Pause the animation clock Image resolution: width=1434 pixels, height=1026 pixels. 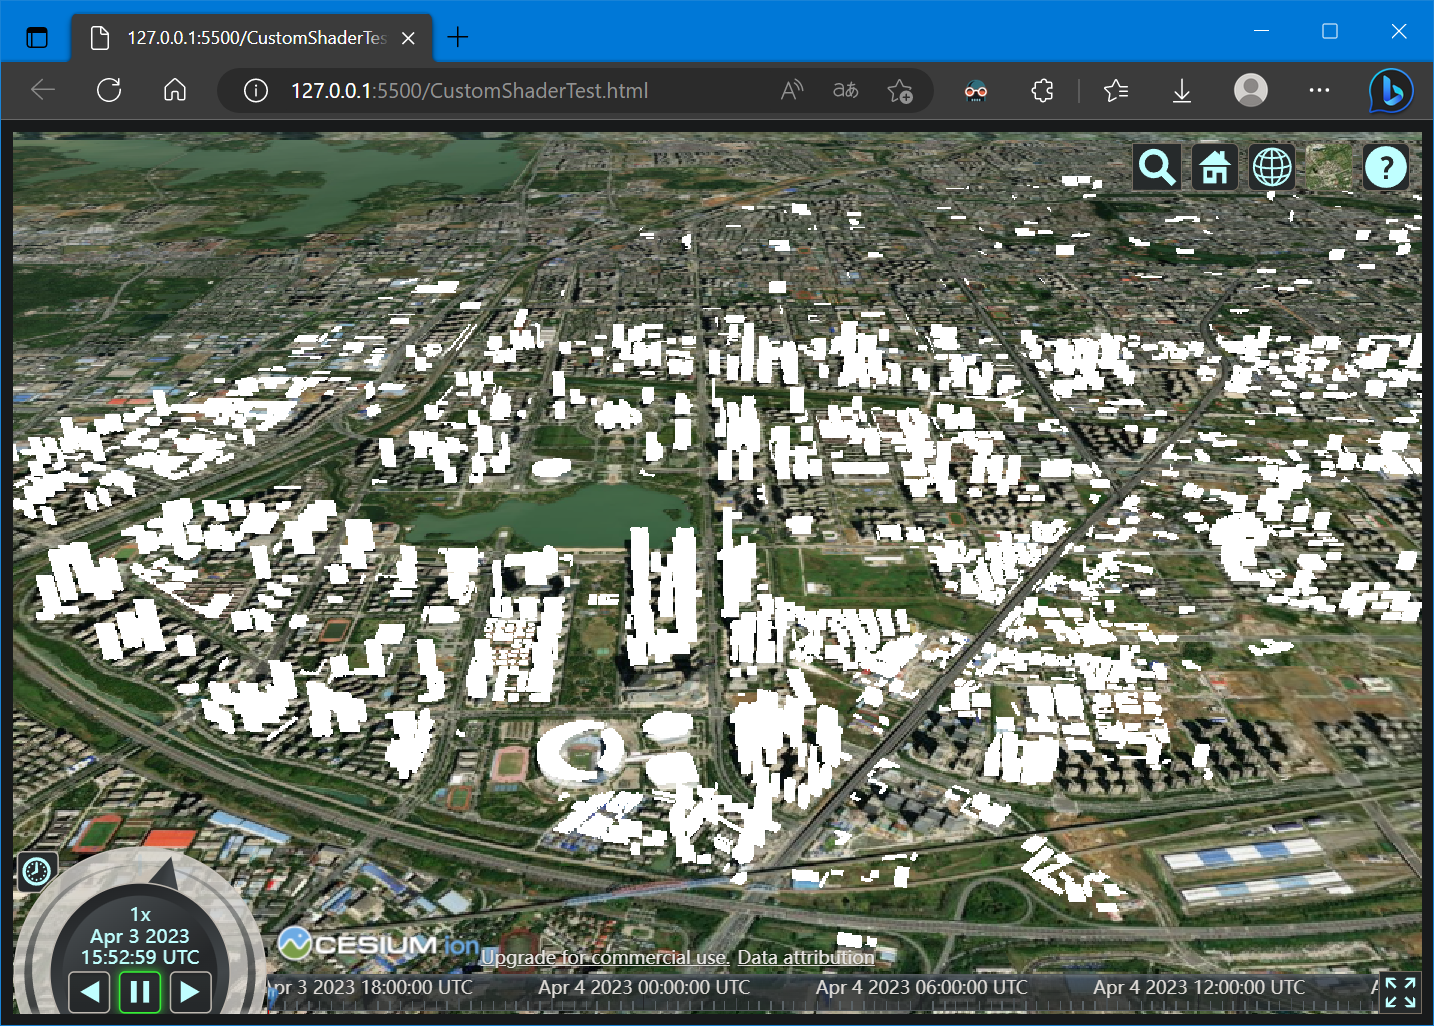pos(140,992)
